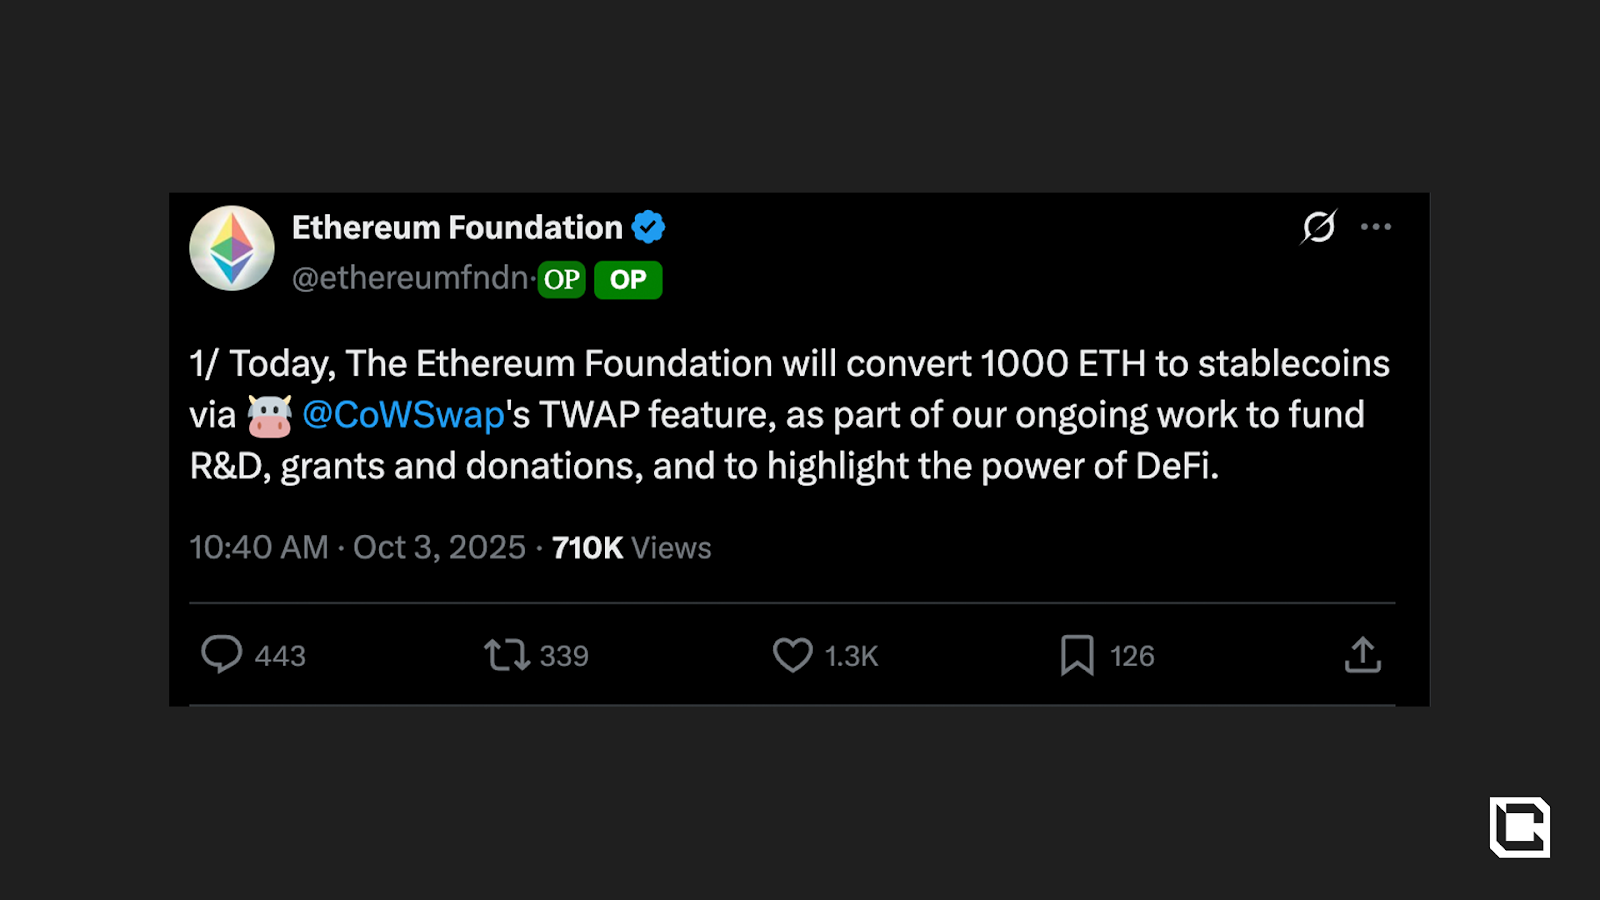Click the darker green OP badge
This screenshot has height=900, width=1600.
[x=562, y=280]
